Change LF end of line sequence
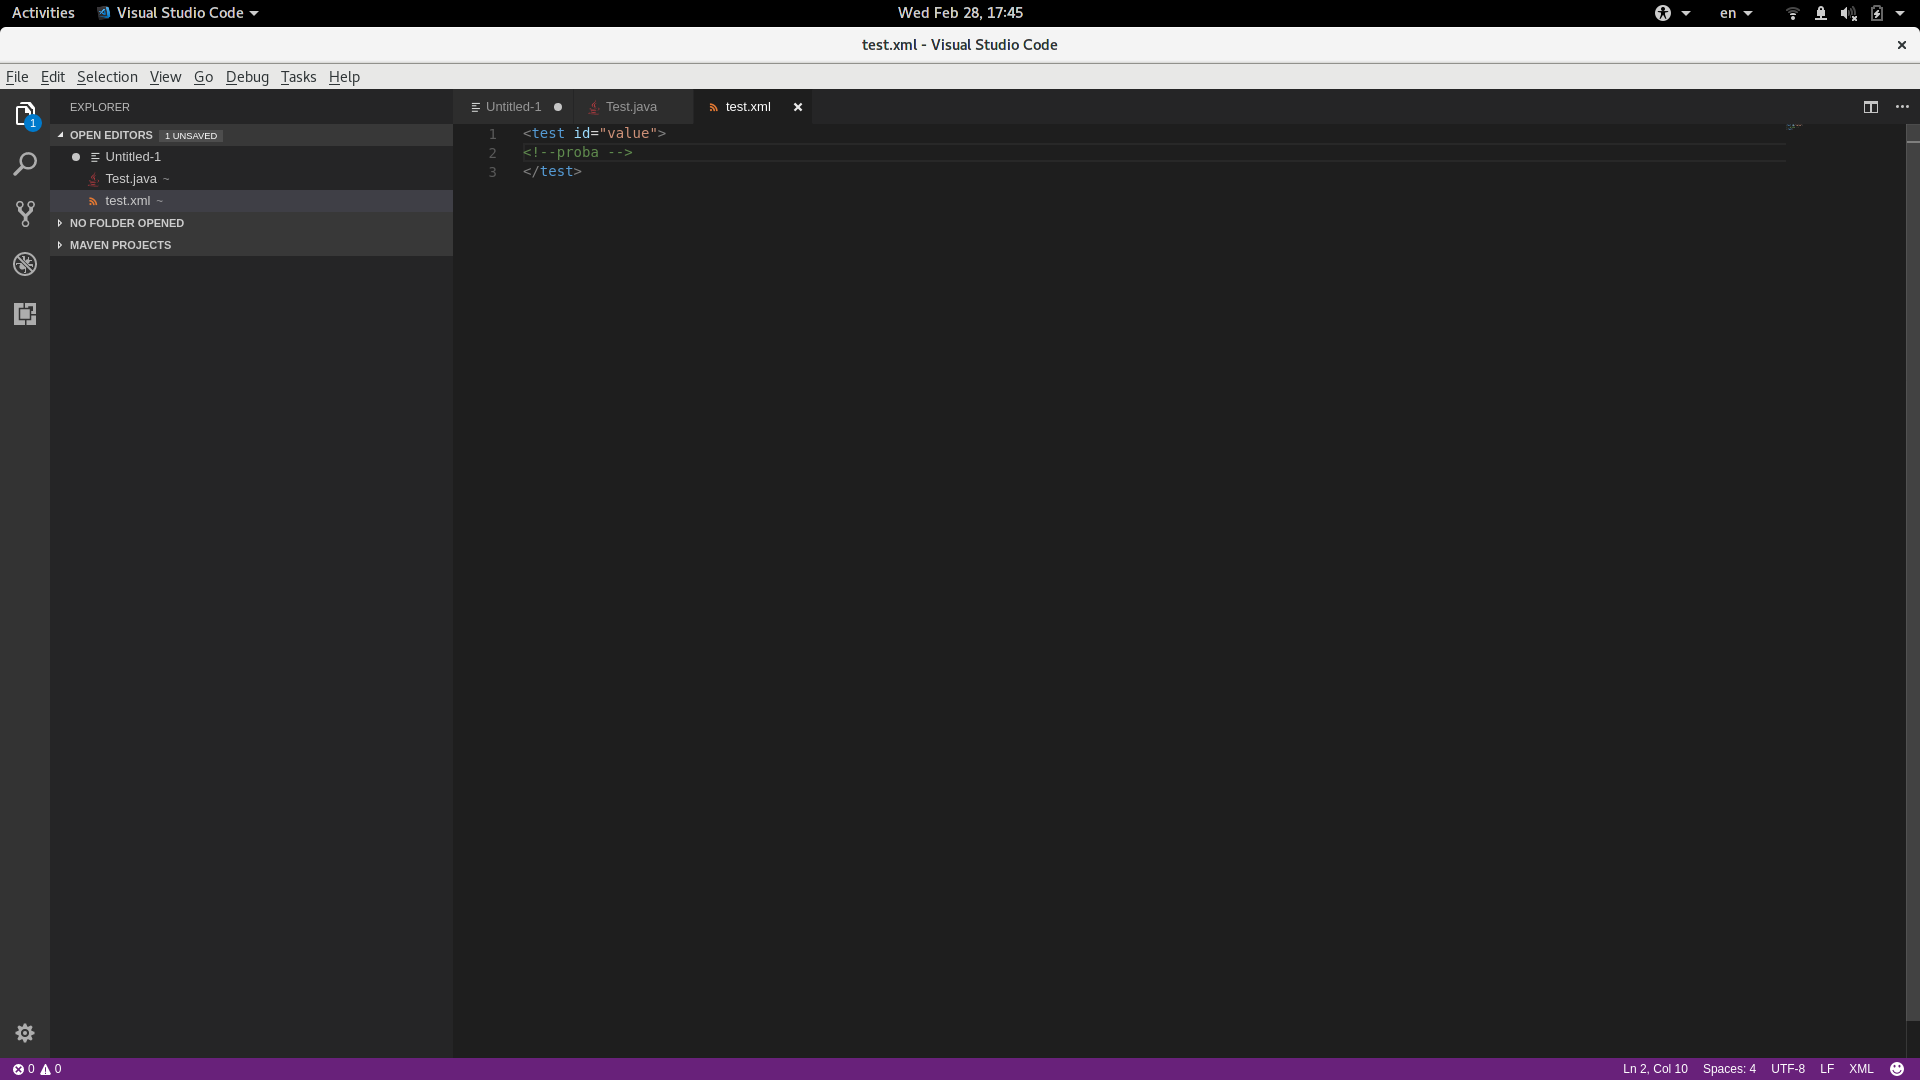 point(1827,1069)
